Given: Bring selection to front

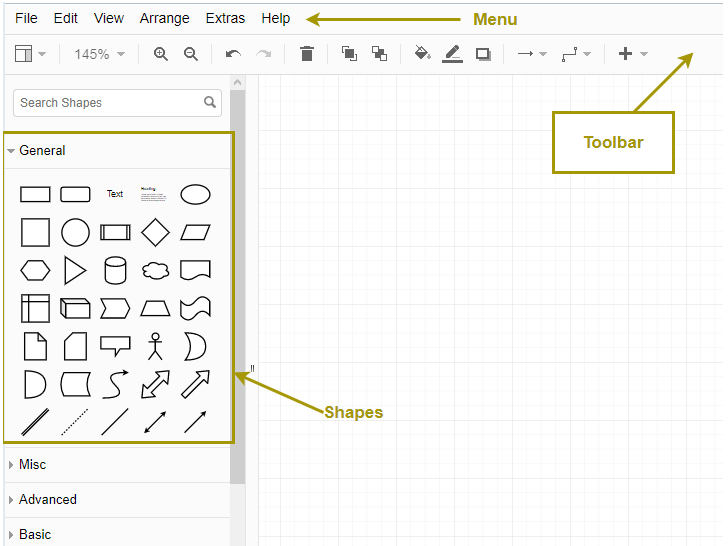Looking at the screenshot, I should point(349,54).
